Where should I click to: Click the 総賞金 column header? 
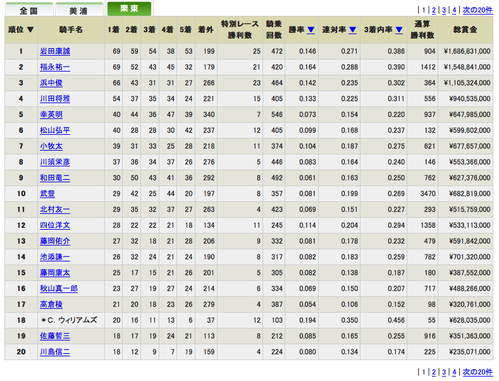465,30
